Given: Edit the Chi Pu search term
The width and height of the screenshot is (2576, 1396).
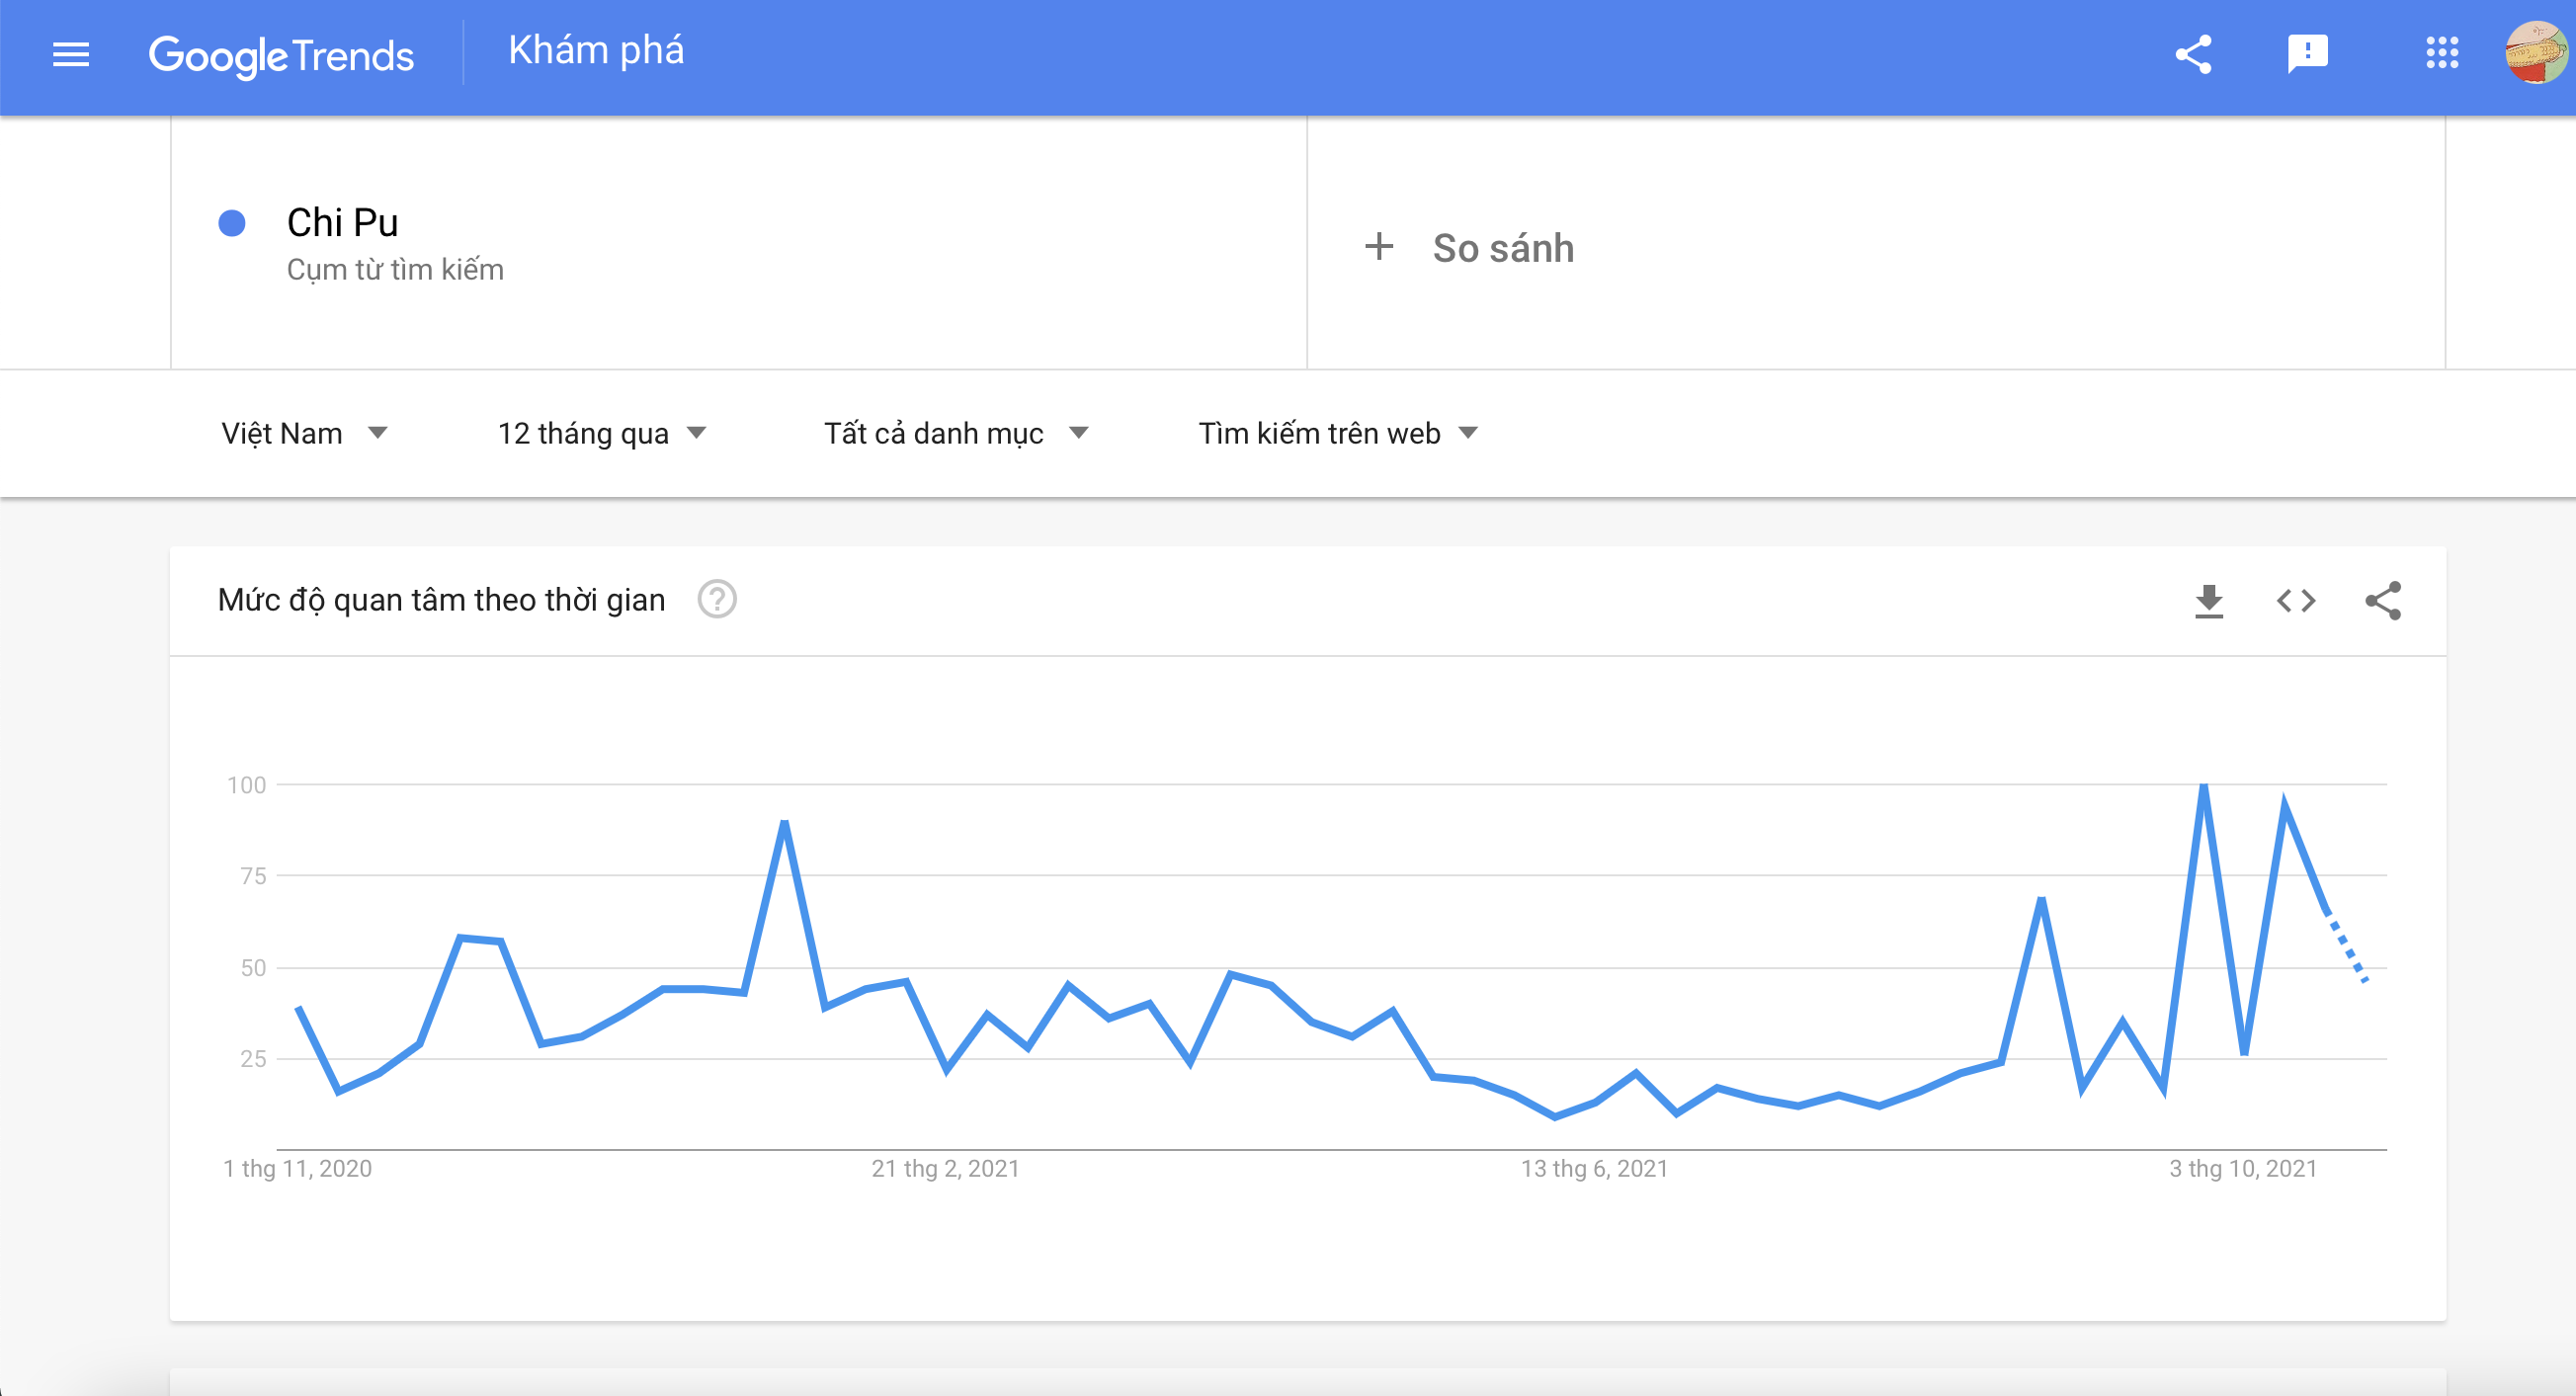Looking at the screenshot, I should 342,222.
